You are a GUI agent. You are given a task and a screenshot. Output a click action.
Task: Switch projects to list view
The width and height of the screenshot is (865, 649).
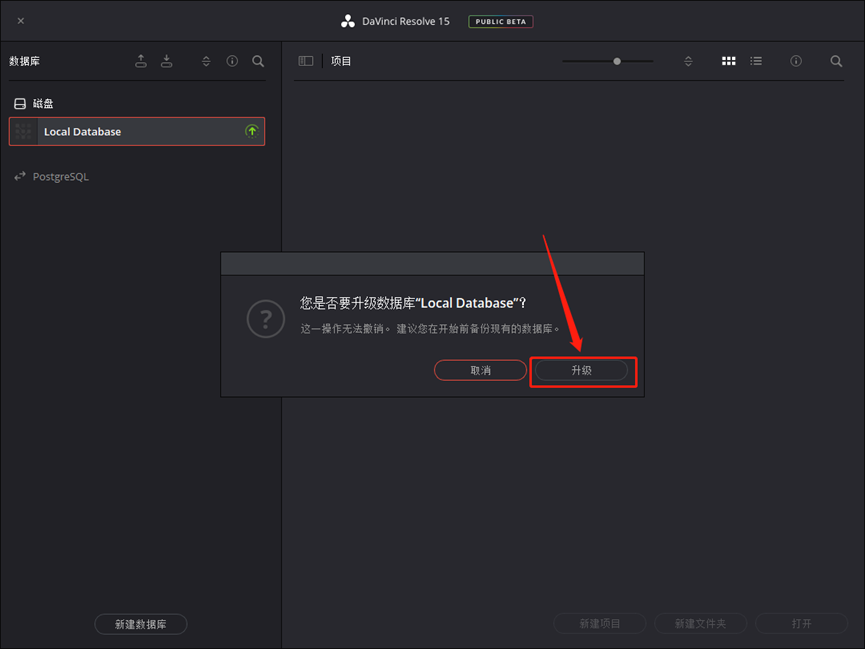(x=756, y=61)
